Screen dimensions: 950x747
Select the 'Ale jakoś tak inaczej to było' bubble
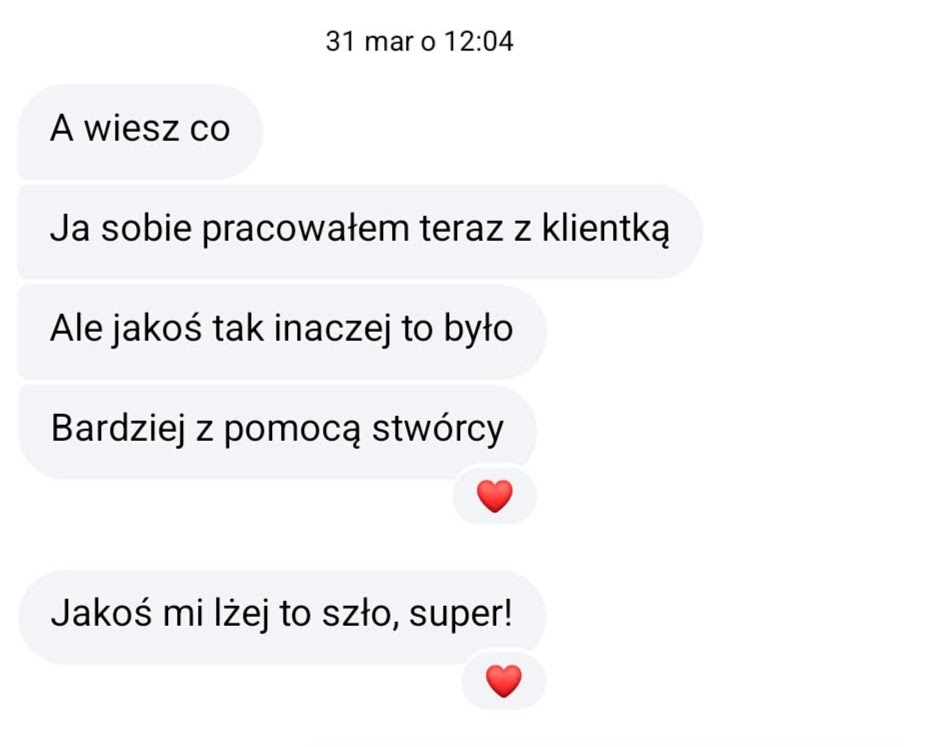pos(281,330)
